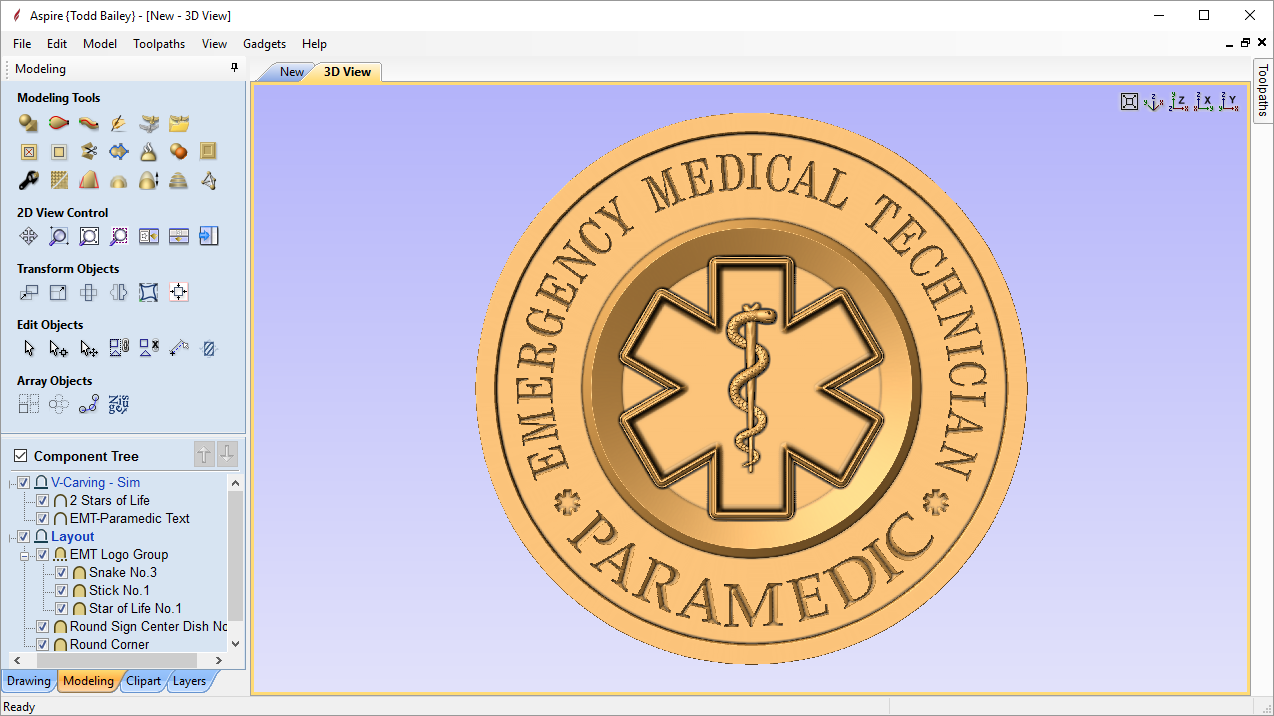This screenshot has width=1274, height=716.
Task: Select the Slice Model layered dome icon
Action: [x=179, y=181]
